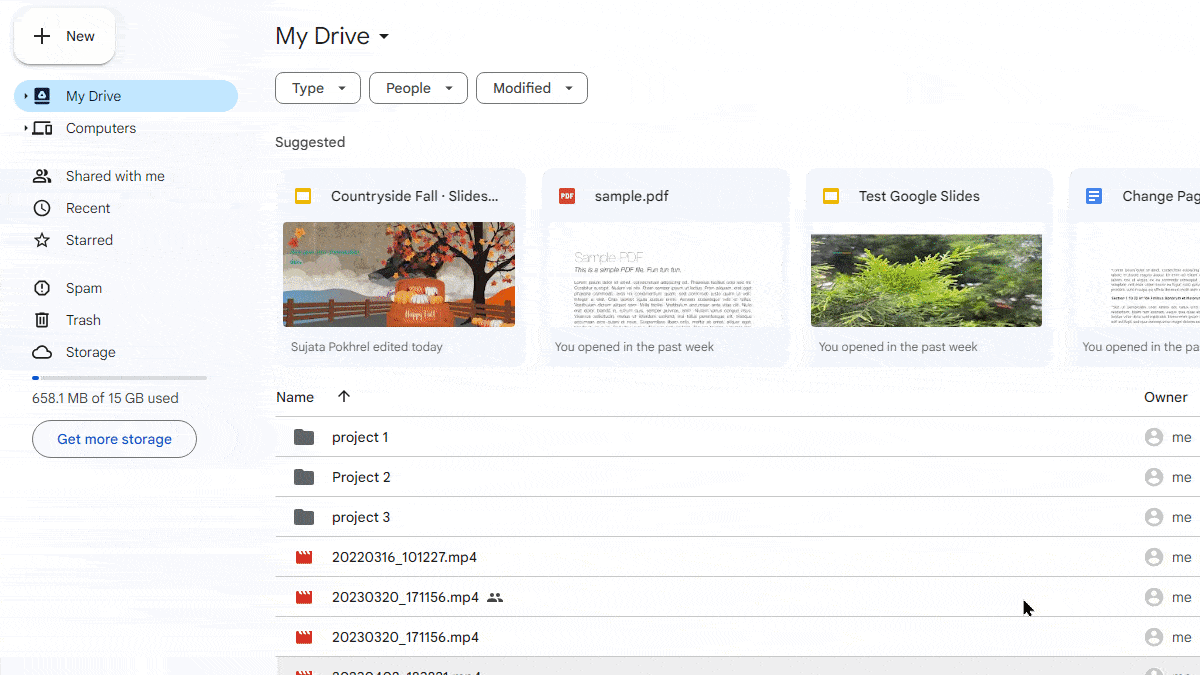Click the Get more storage button
This screenshot has height=675, width=1200.
point(114,439)
